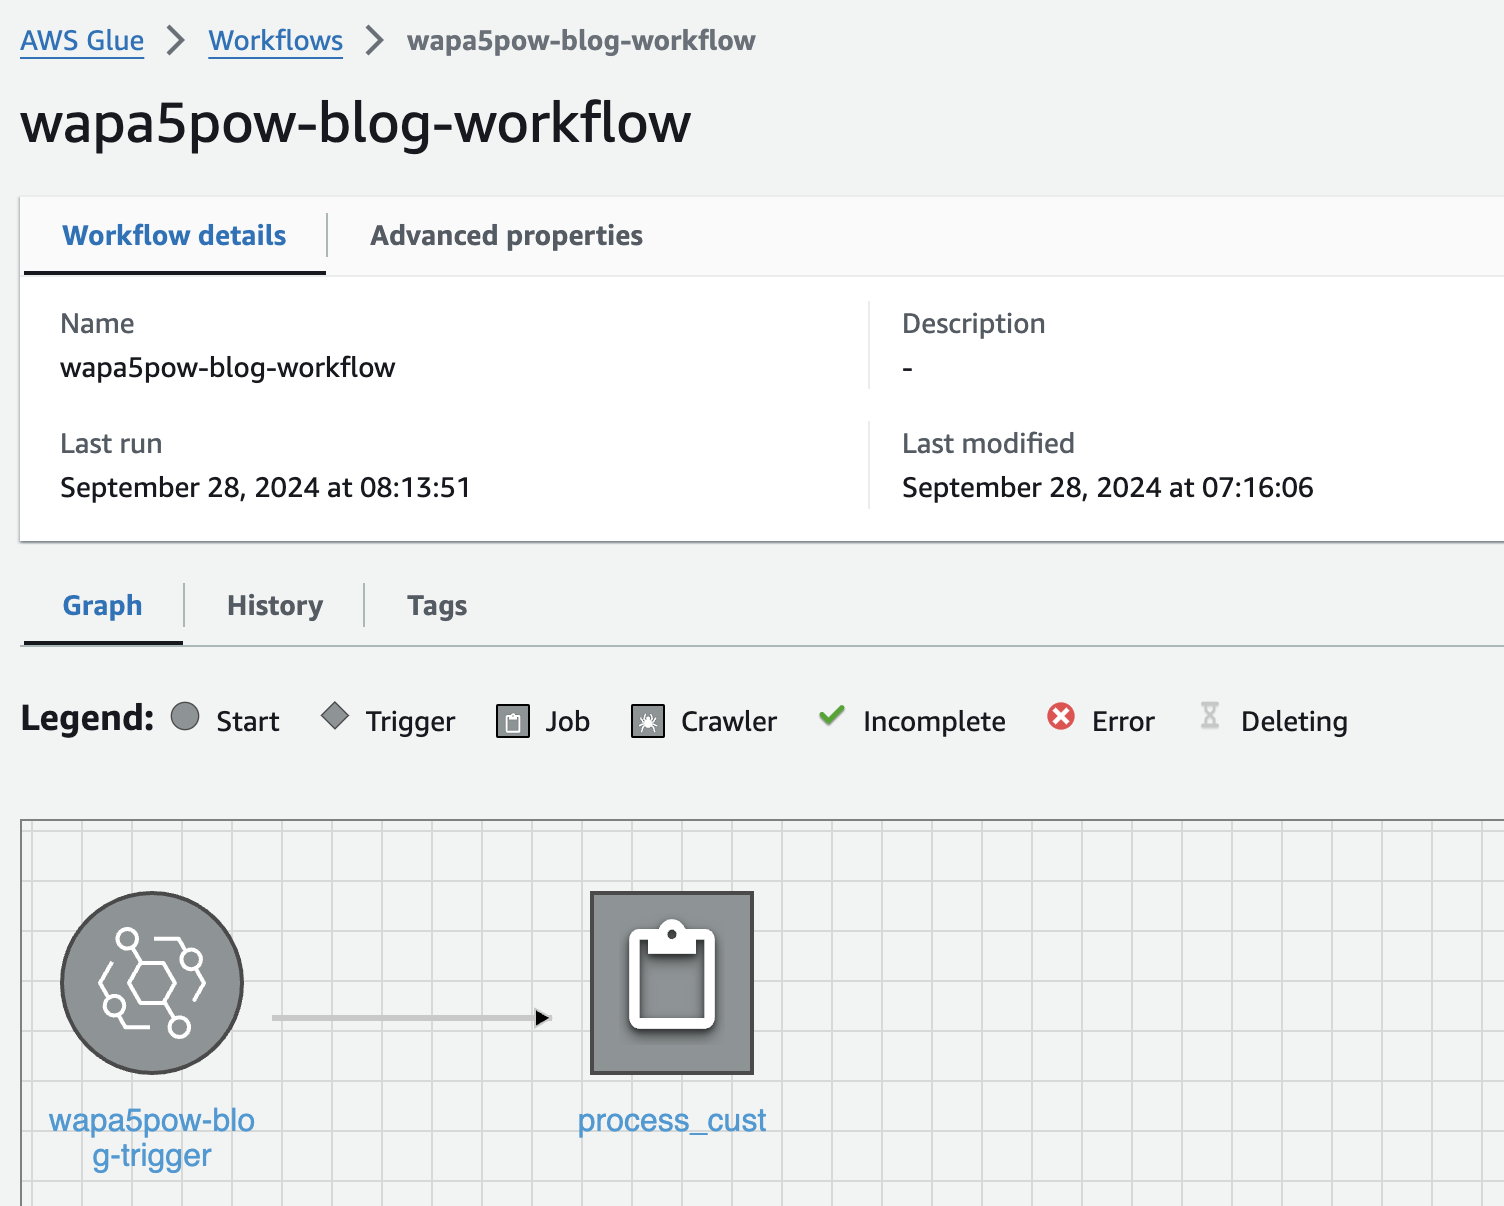1504x1206 pixels.
Task: Click the arrow connecting trigger to job
Action: [x=411, y=1018]
